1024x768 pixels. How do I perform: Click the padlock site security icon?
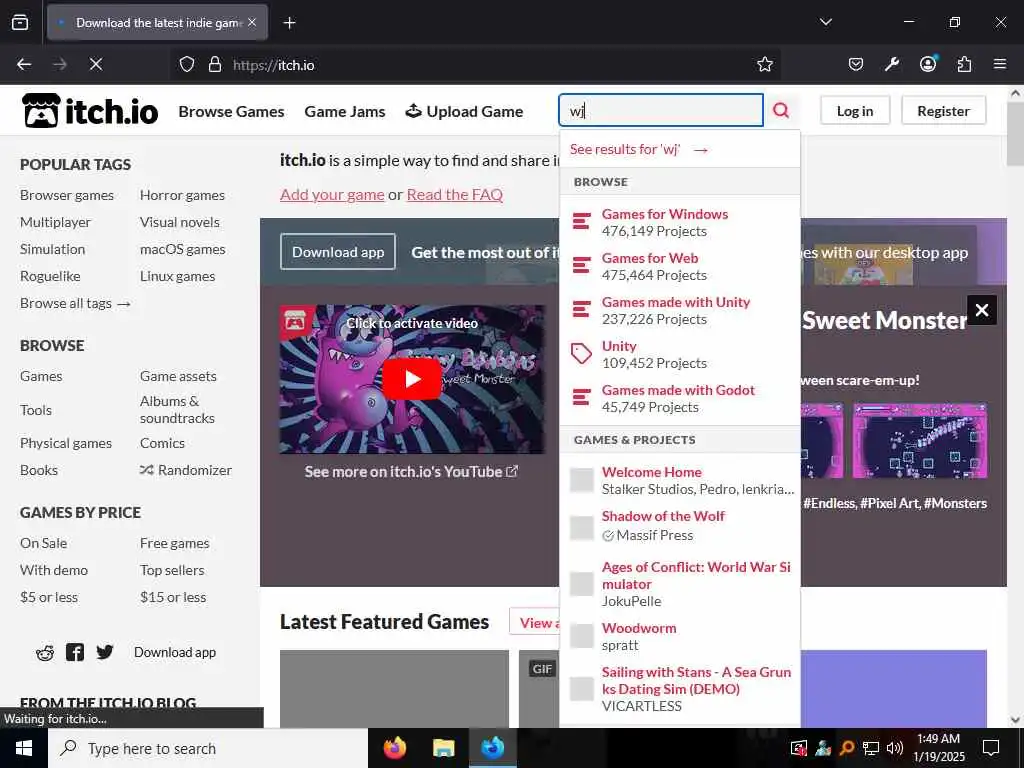[214, 65]
